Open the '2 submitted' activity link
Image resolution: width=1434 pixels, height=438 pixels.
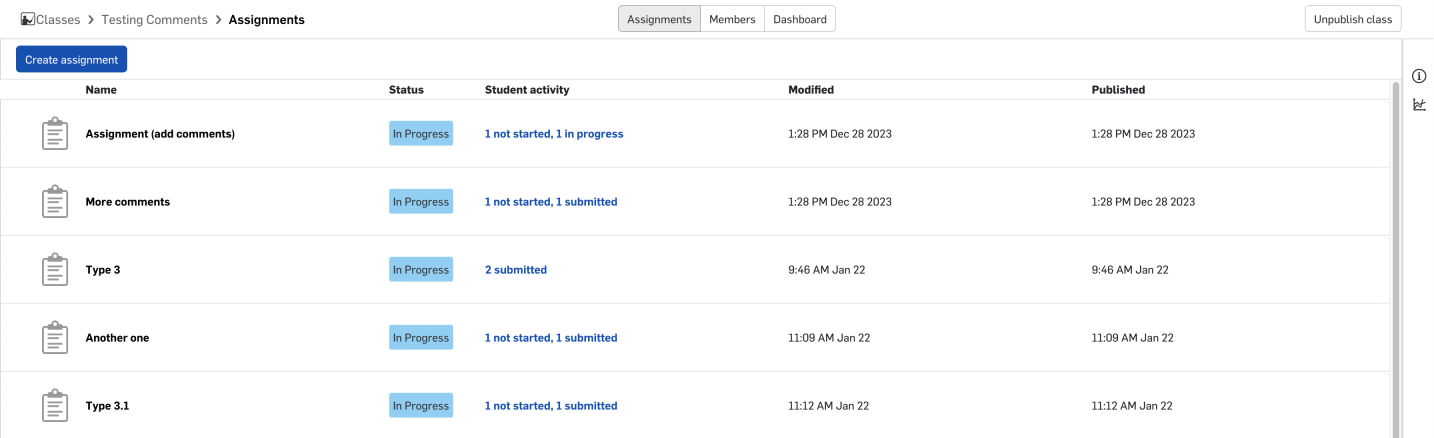pyautogui.click(x=516, y=270)
